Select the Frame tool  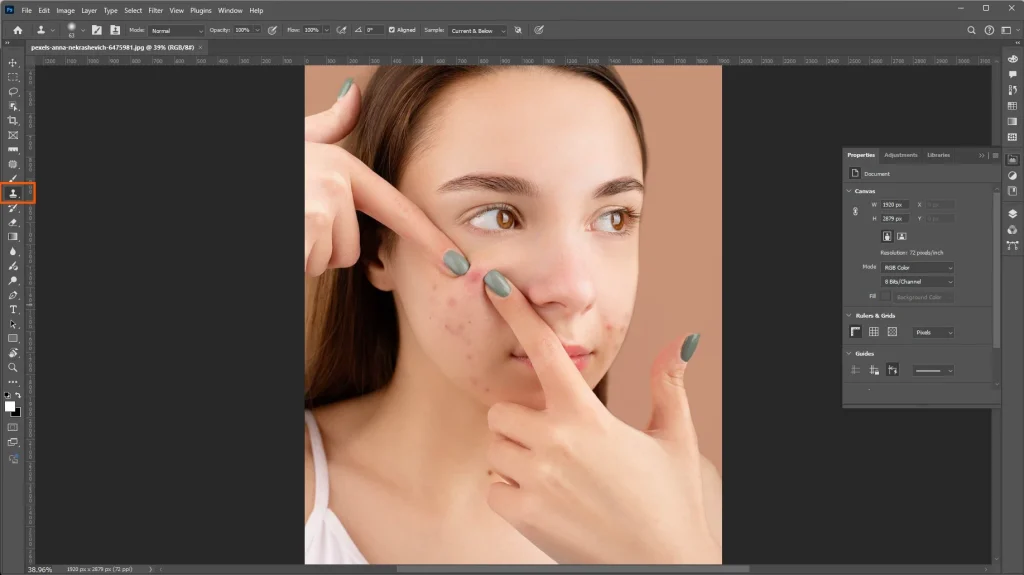pyautogui.click(x=12, y=135)
